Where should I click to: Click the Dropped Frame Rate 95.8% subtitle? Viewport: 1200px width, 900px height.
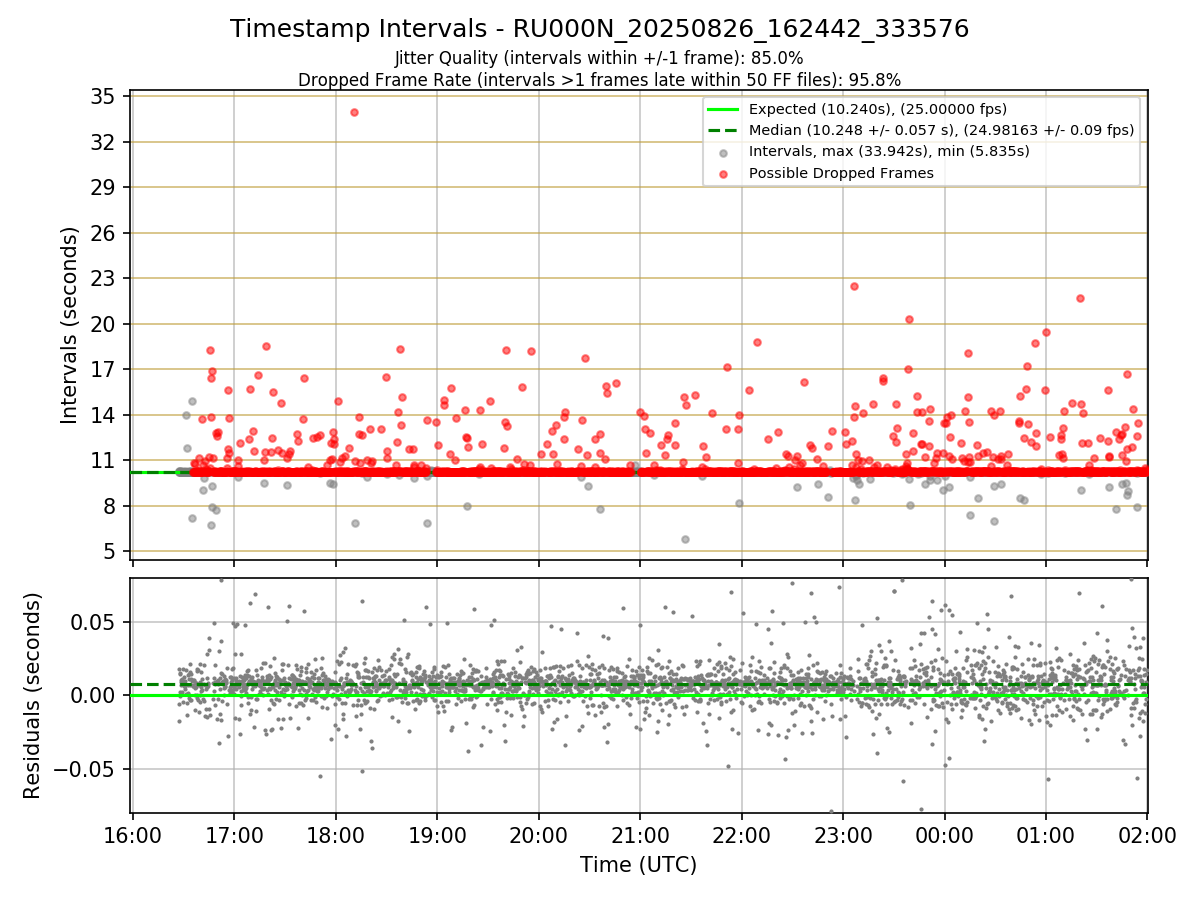(x=599, y=80)
